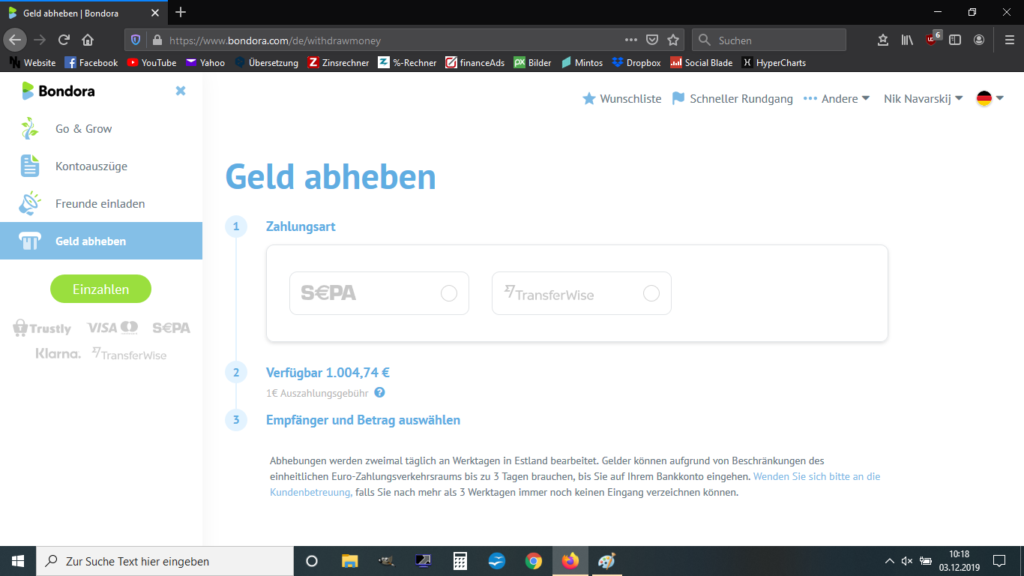Click the Windows taskbar search box
Screen dimensions: 1024x576
[165, 561]
